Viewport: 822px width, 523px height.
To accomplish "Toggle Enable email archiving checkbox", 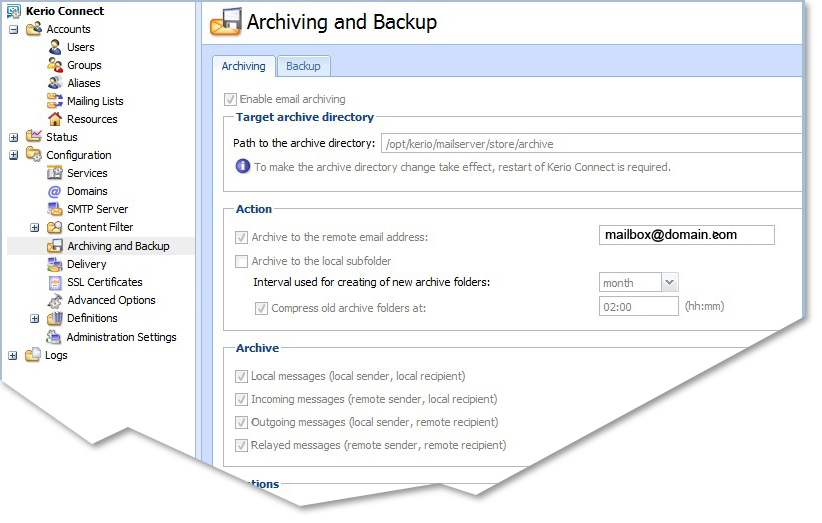I will coord(230,99).
